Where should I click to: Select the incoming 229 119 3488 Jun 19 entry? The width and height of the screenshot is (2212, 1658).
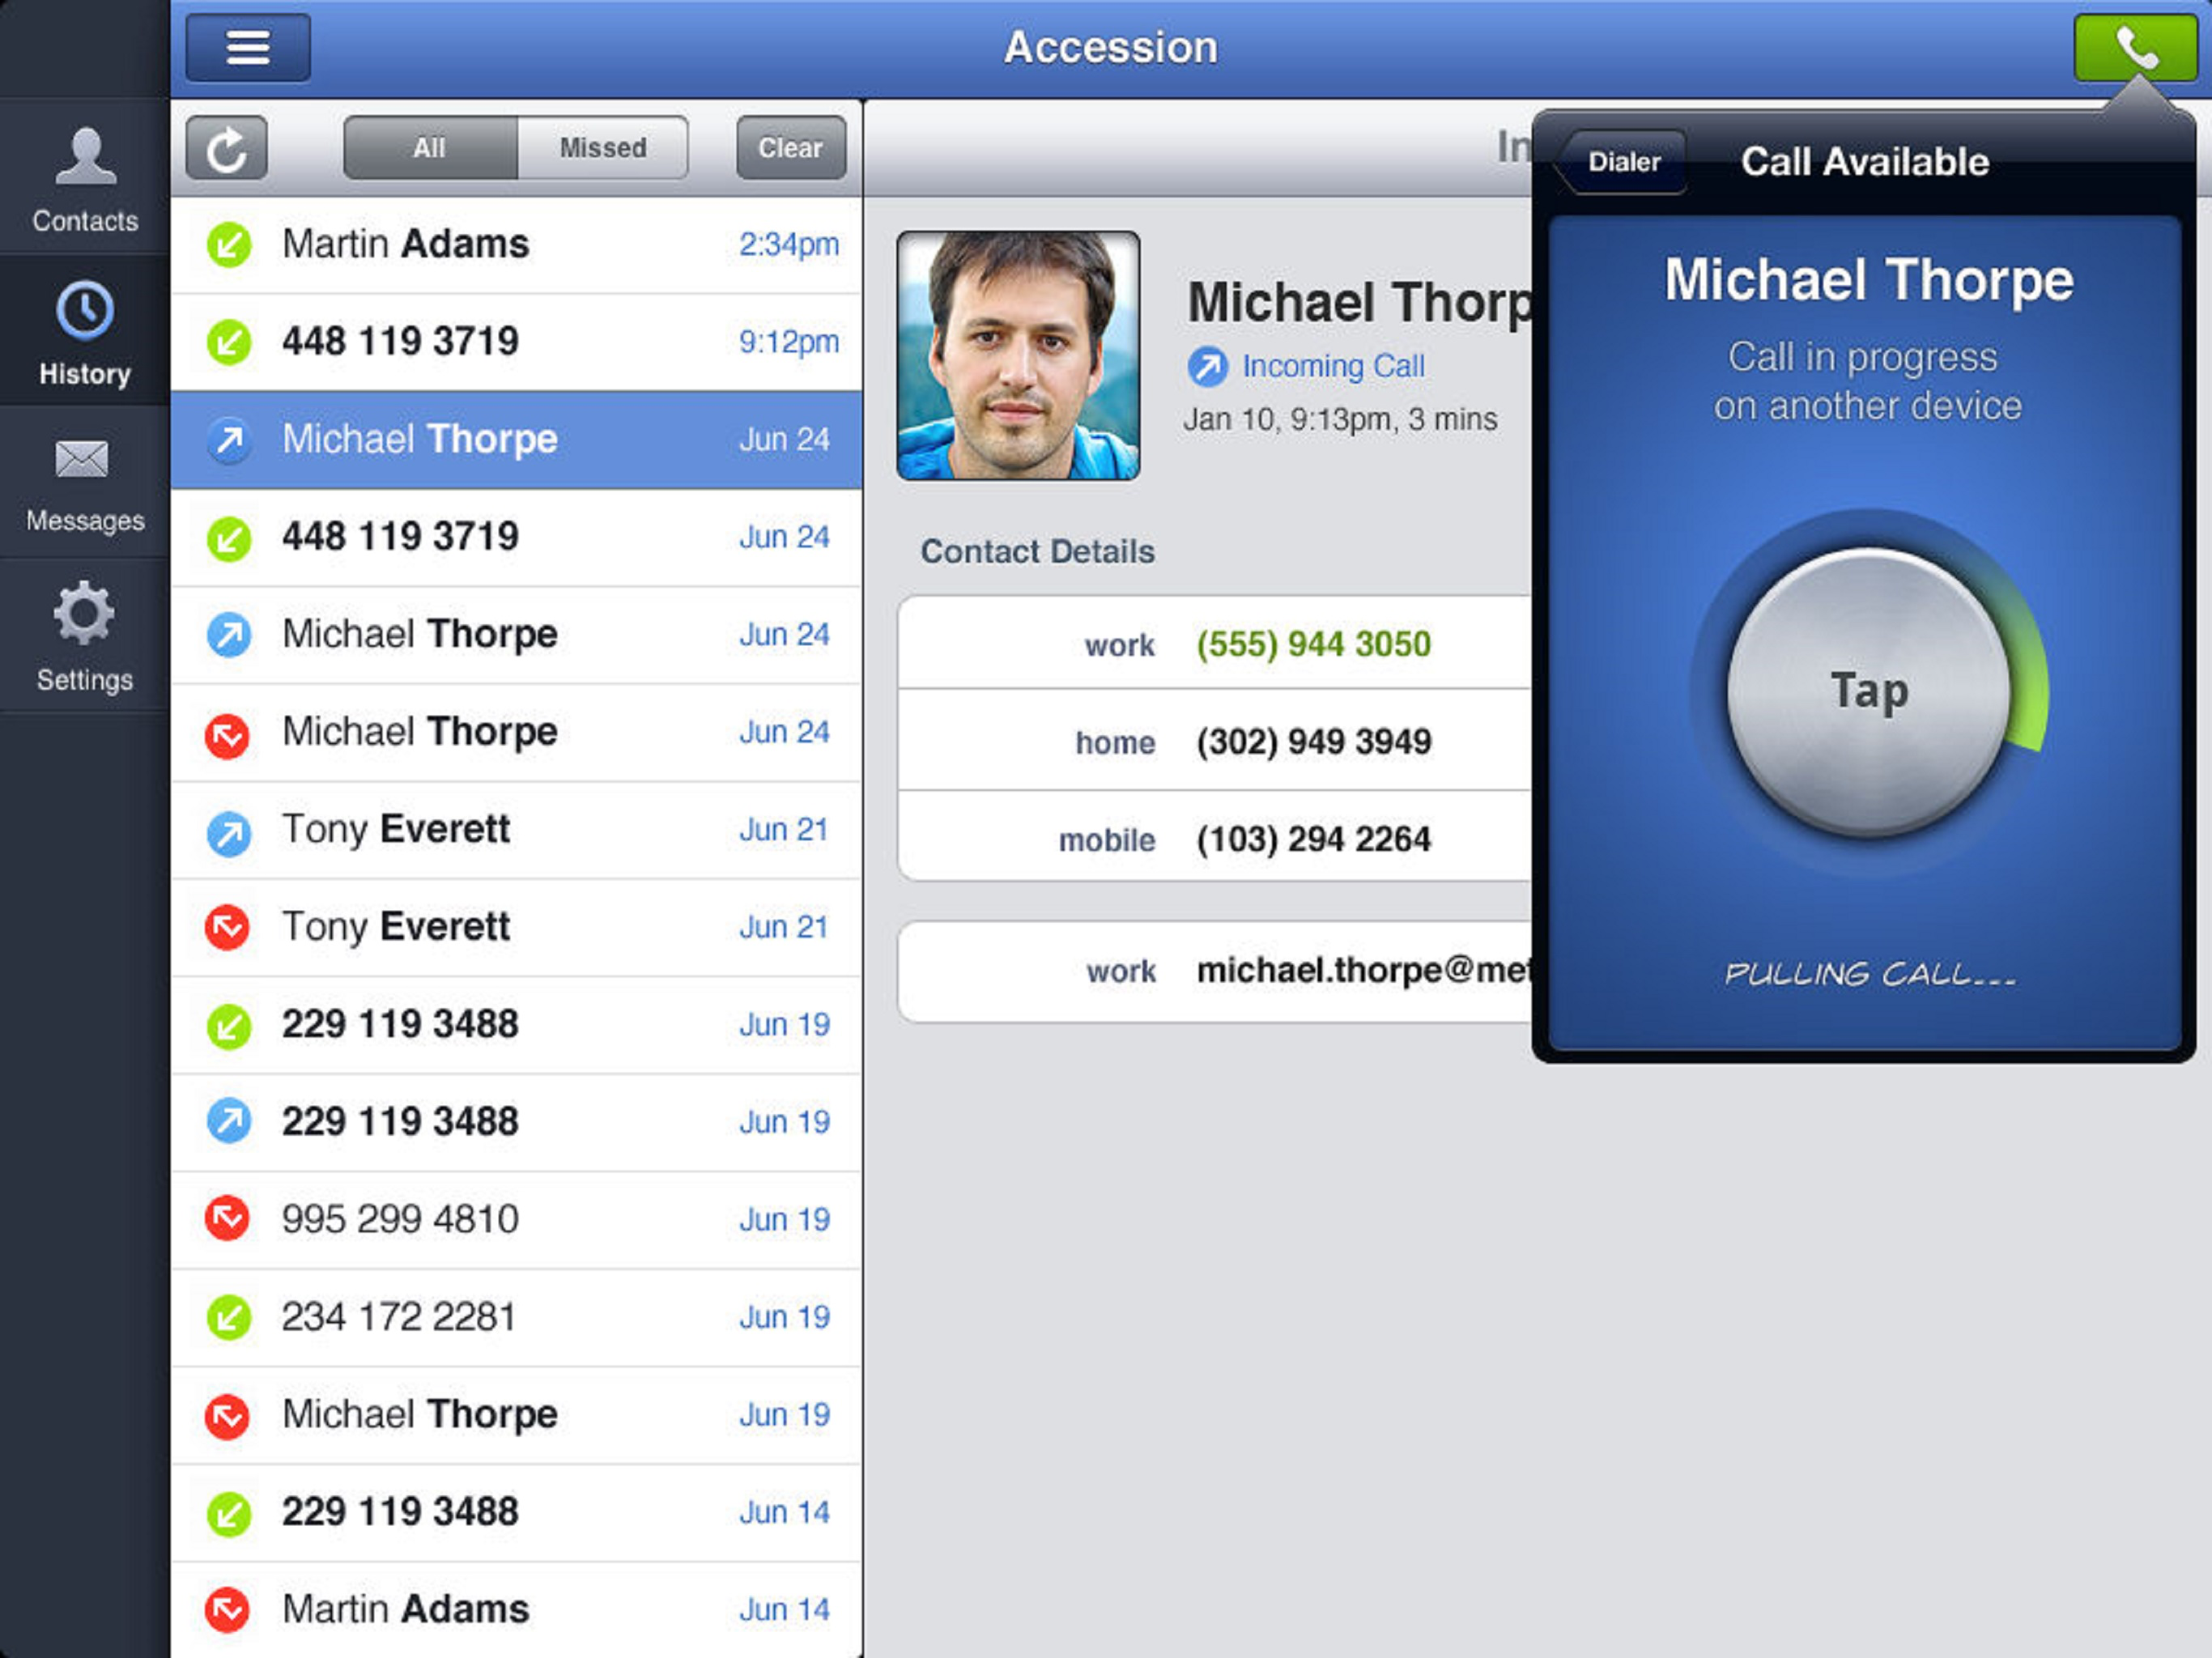517,1025
